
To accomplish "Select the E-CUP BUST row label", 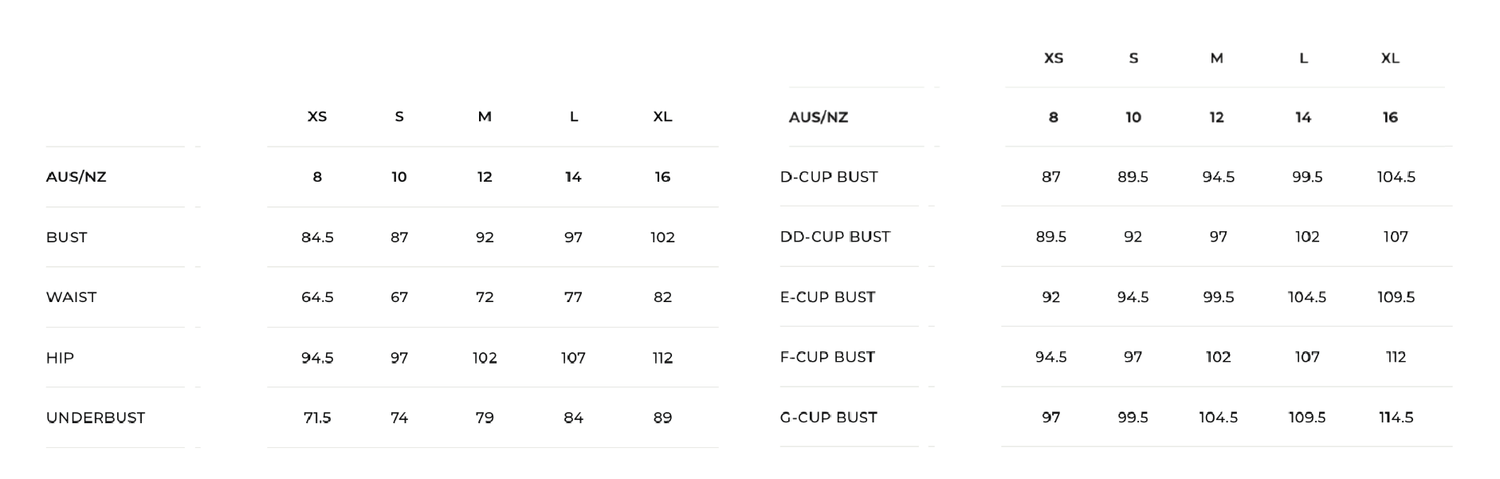I will pyautogui.click(x=827, y=297).
